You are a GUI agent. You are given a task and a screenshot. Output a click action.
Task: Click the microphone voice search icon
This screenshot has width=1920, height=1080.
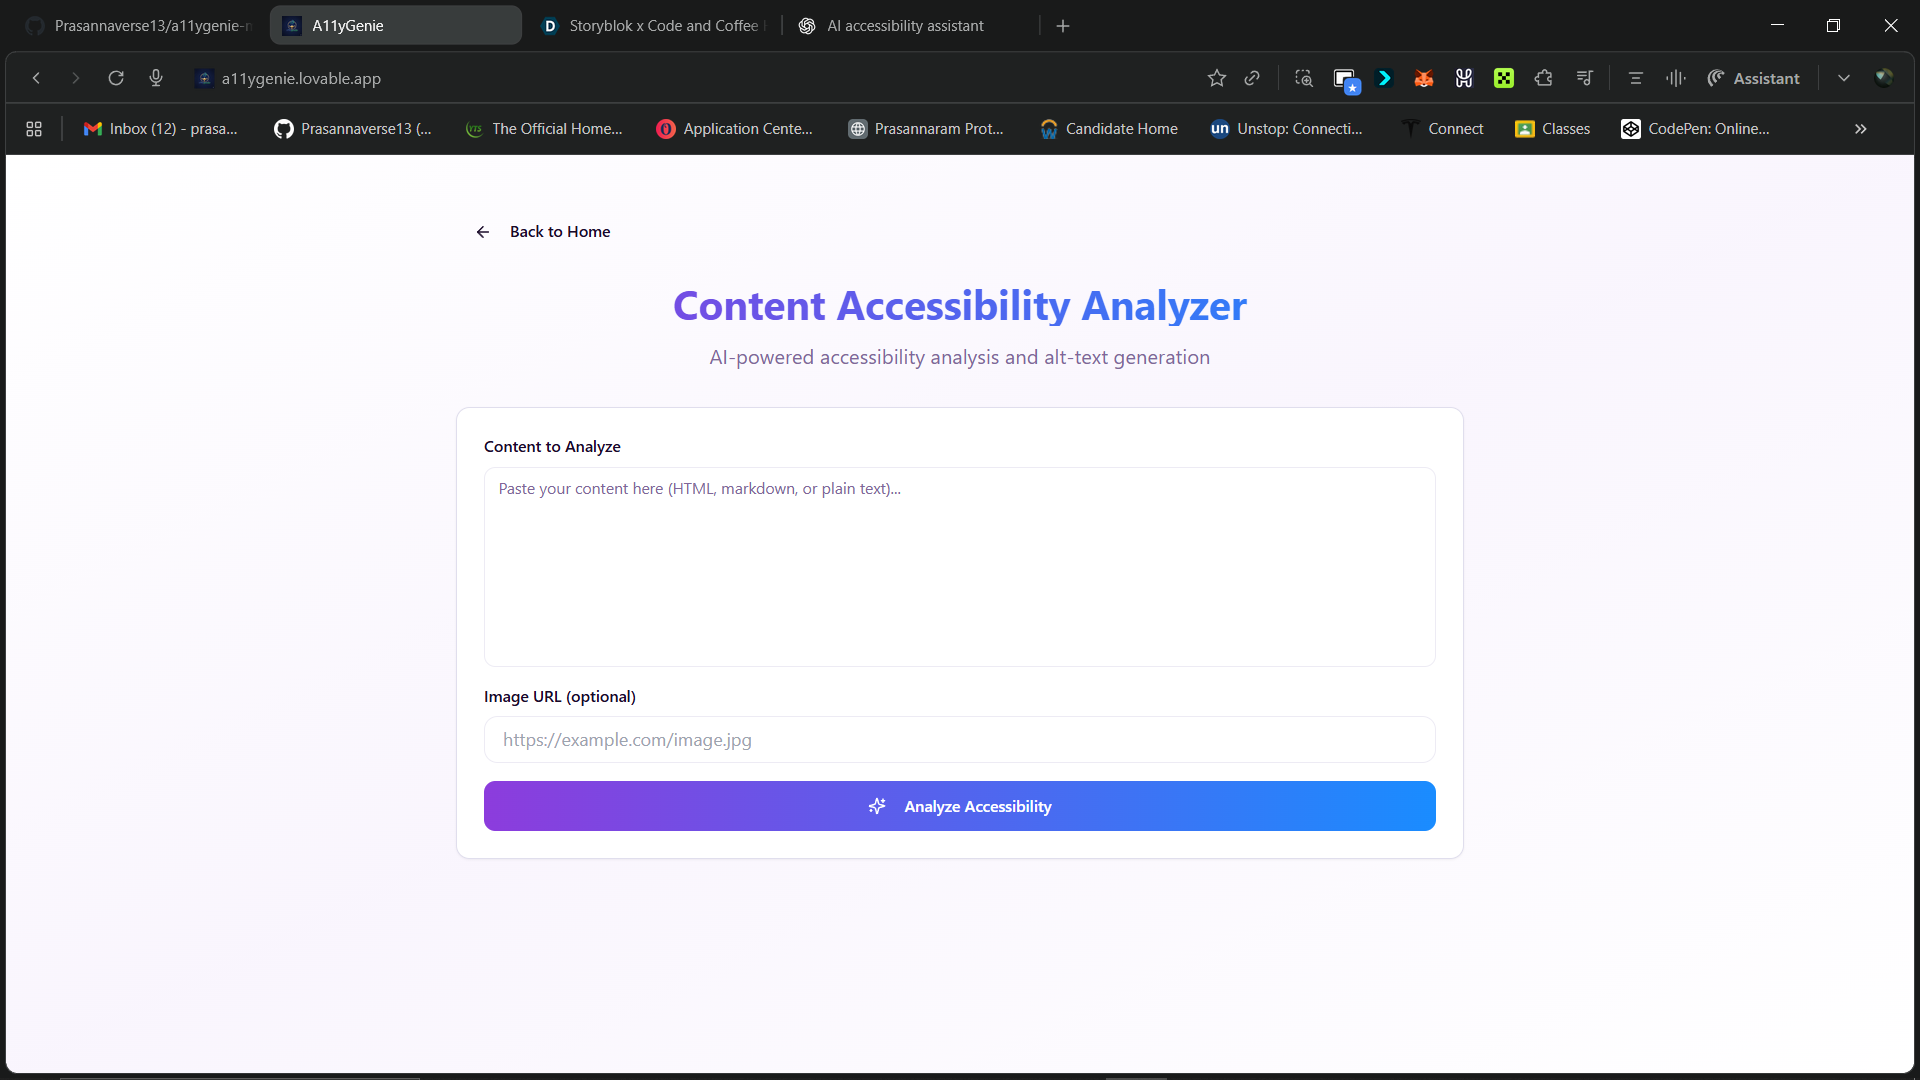[x=156, y=78]
